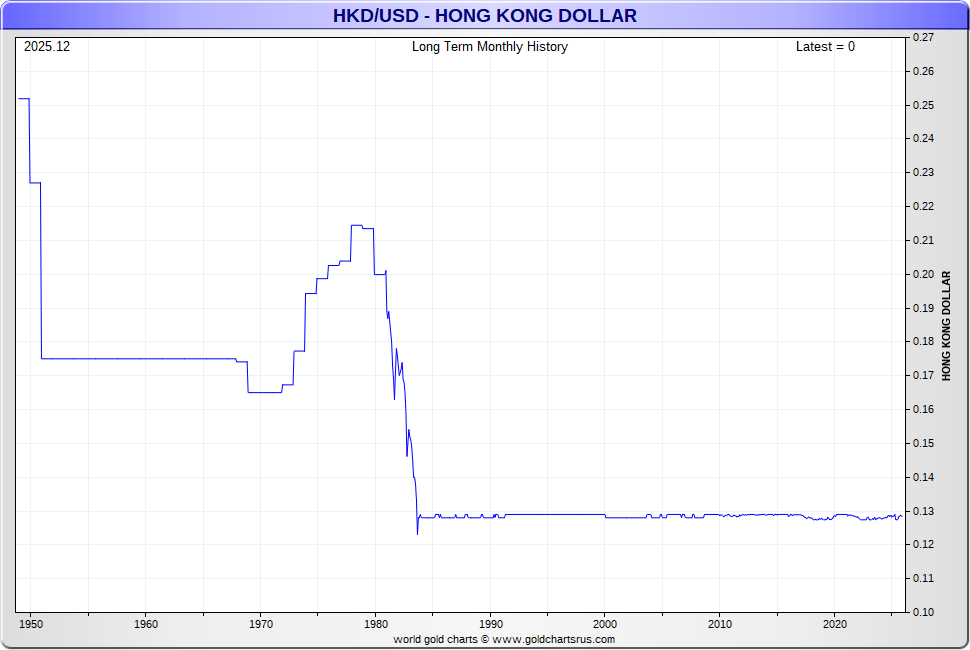Click the 0.18 y-axis value
The height and width of the screenshot is (650, 970).
point(924,341)
